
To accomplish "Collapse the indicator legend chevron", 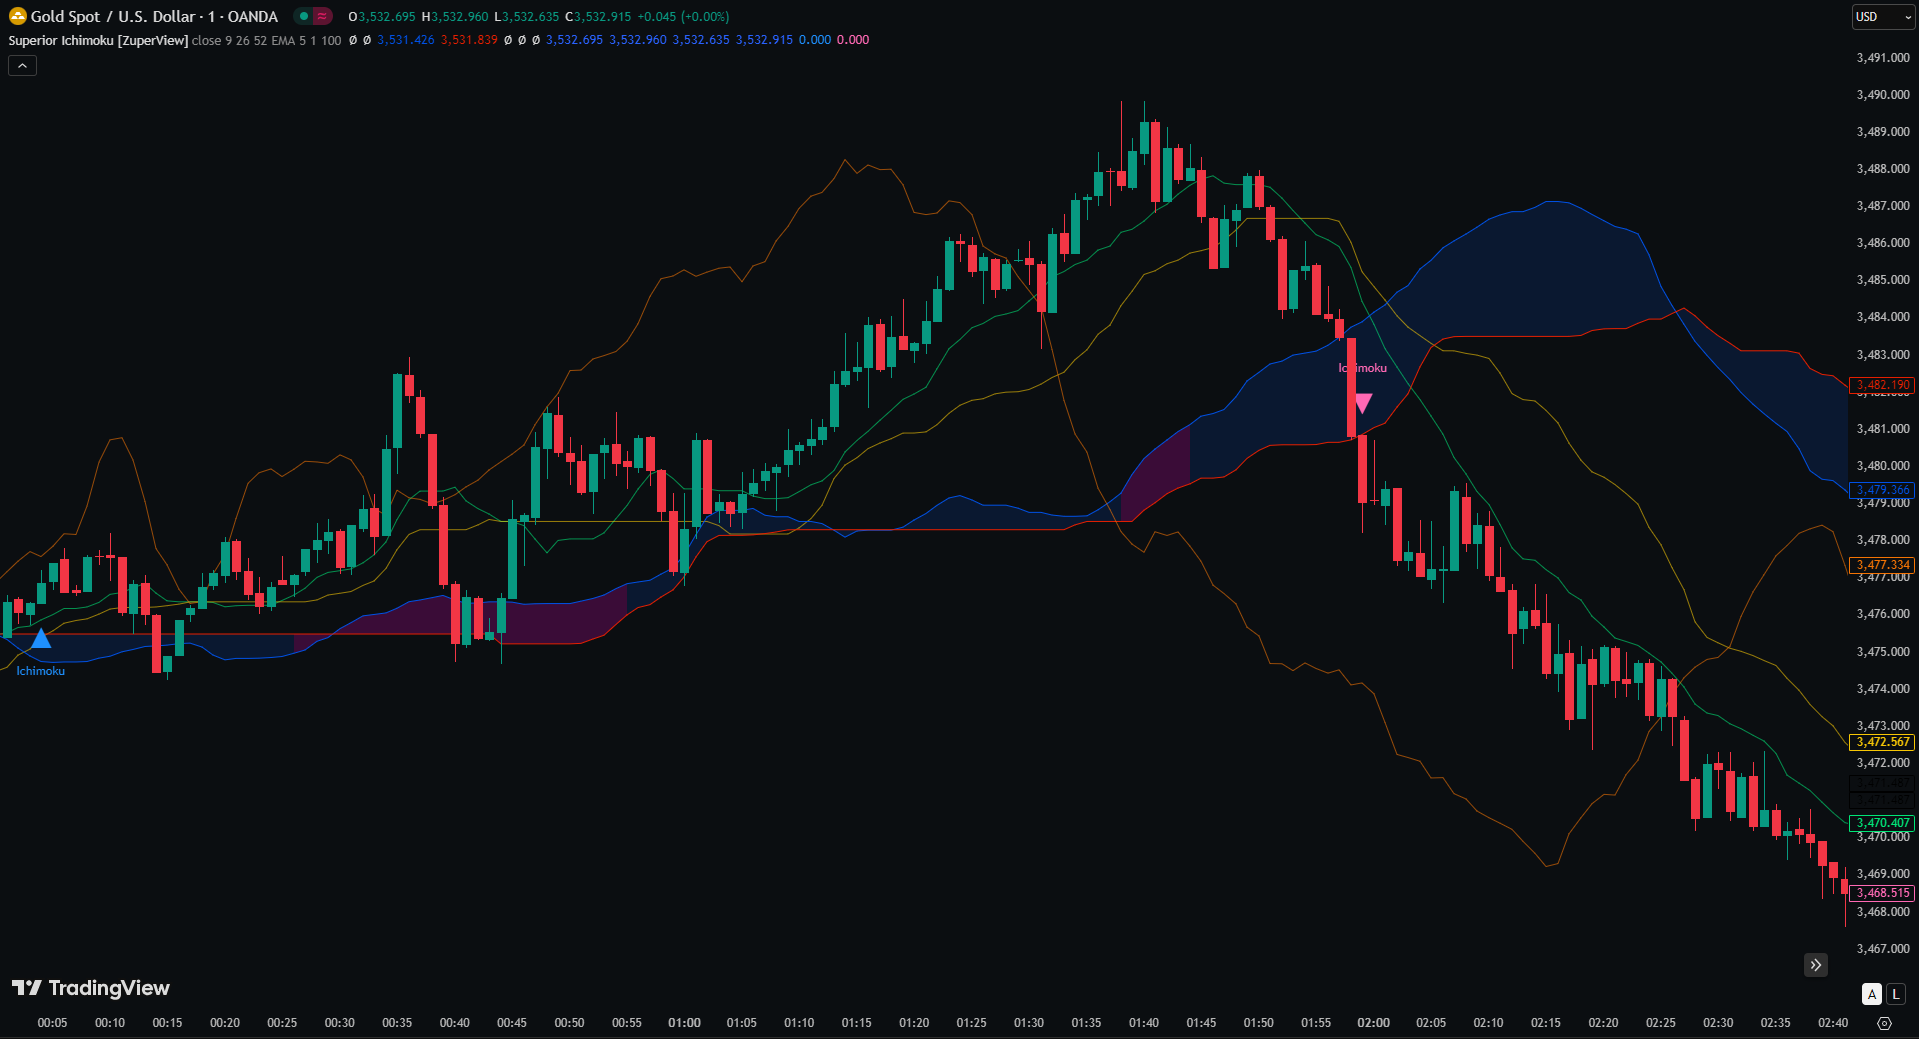I will click(22, 65).
